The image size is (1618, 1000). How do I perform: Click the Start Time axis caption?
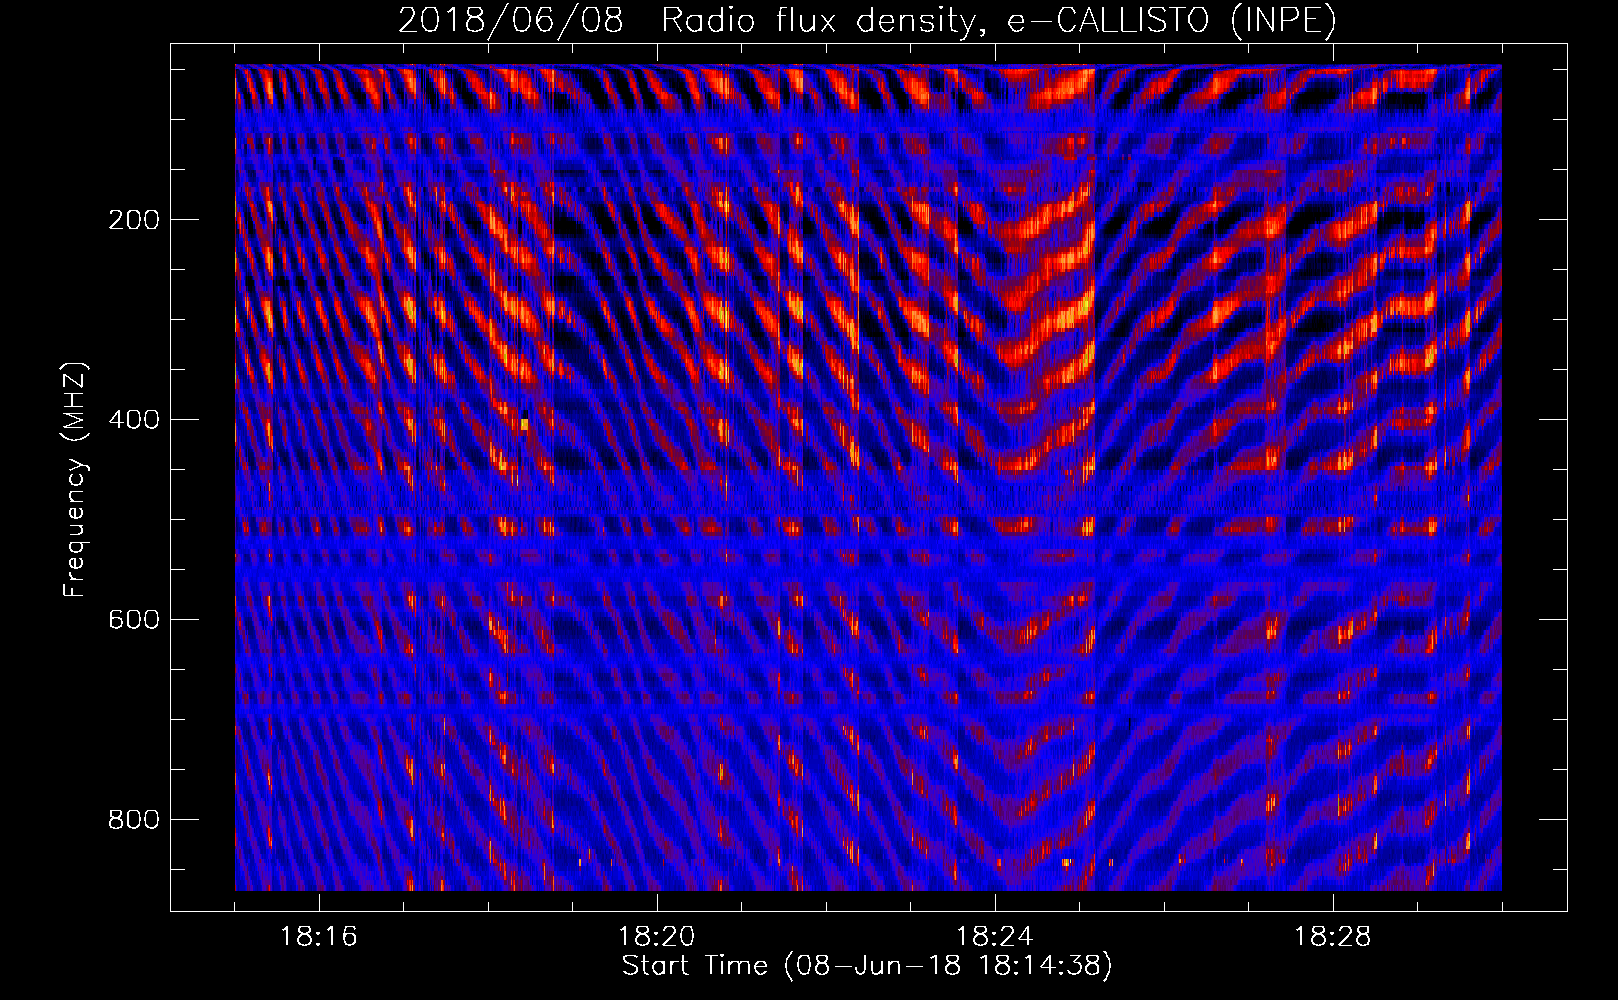[867, 966]
